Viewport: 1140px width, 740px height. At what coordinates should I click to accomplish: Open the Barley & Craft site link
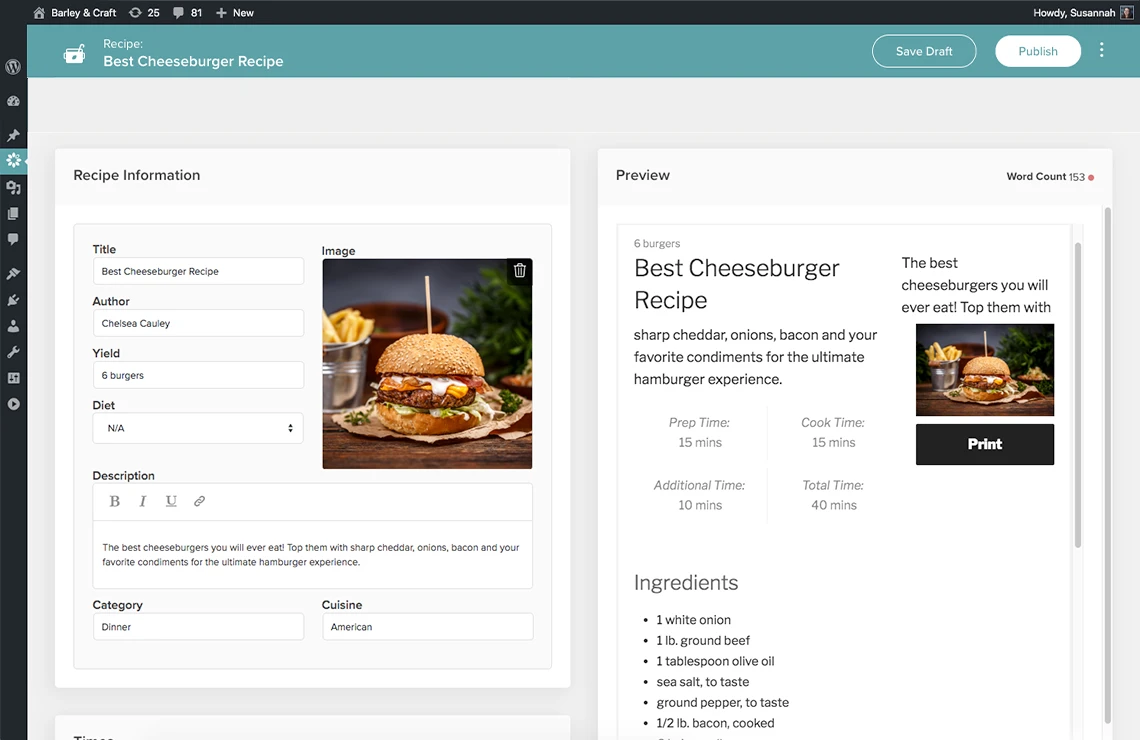pyautogui.click(x=84, y=12)
